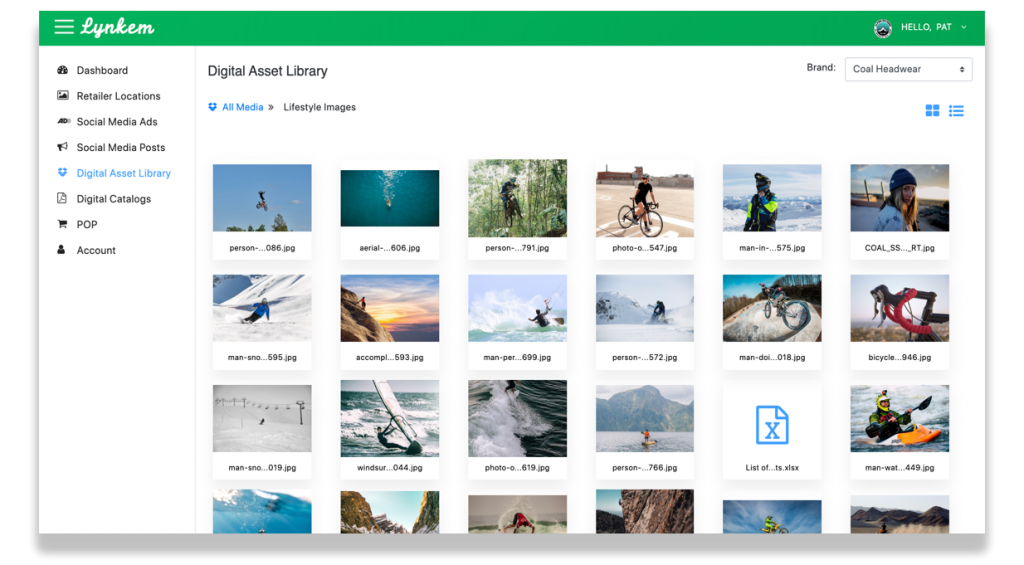Click file name aerial-...606.jpg
1024x565 pixels.
pos(390,248)
